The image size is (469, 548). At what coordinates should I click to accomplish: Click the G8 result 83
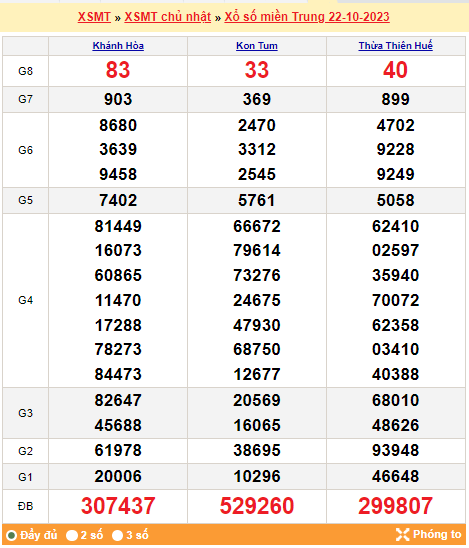coord(118,70)
